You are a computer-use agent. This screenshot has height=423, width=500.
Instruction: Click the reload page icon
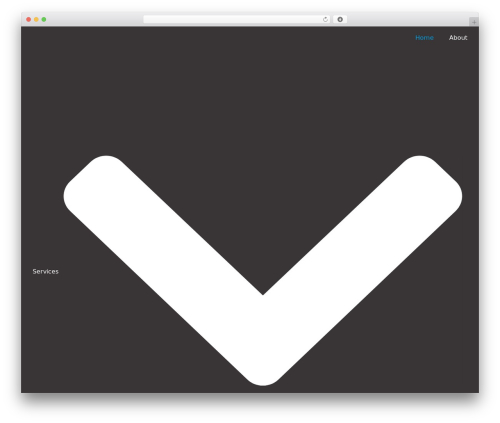pos(325,19)
